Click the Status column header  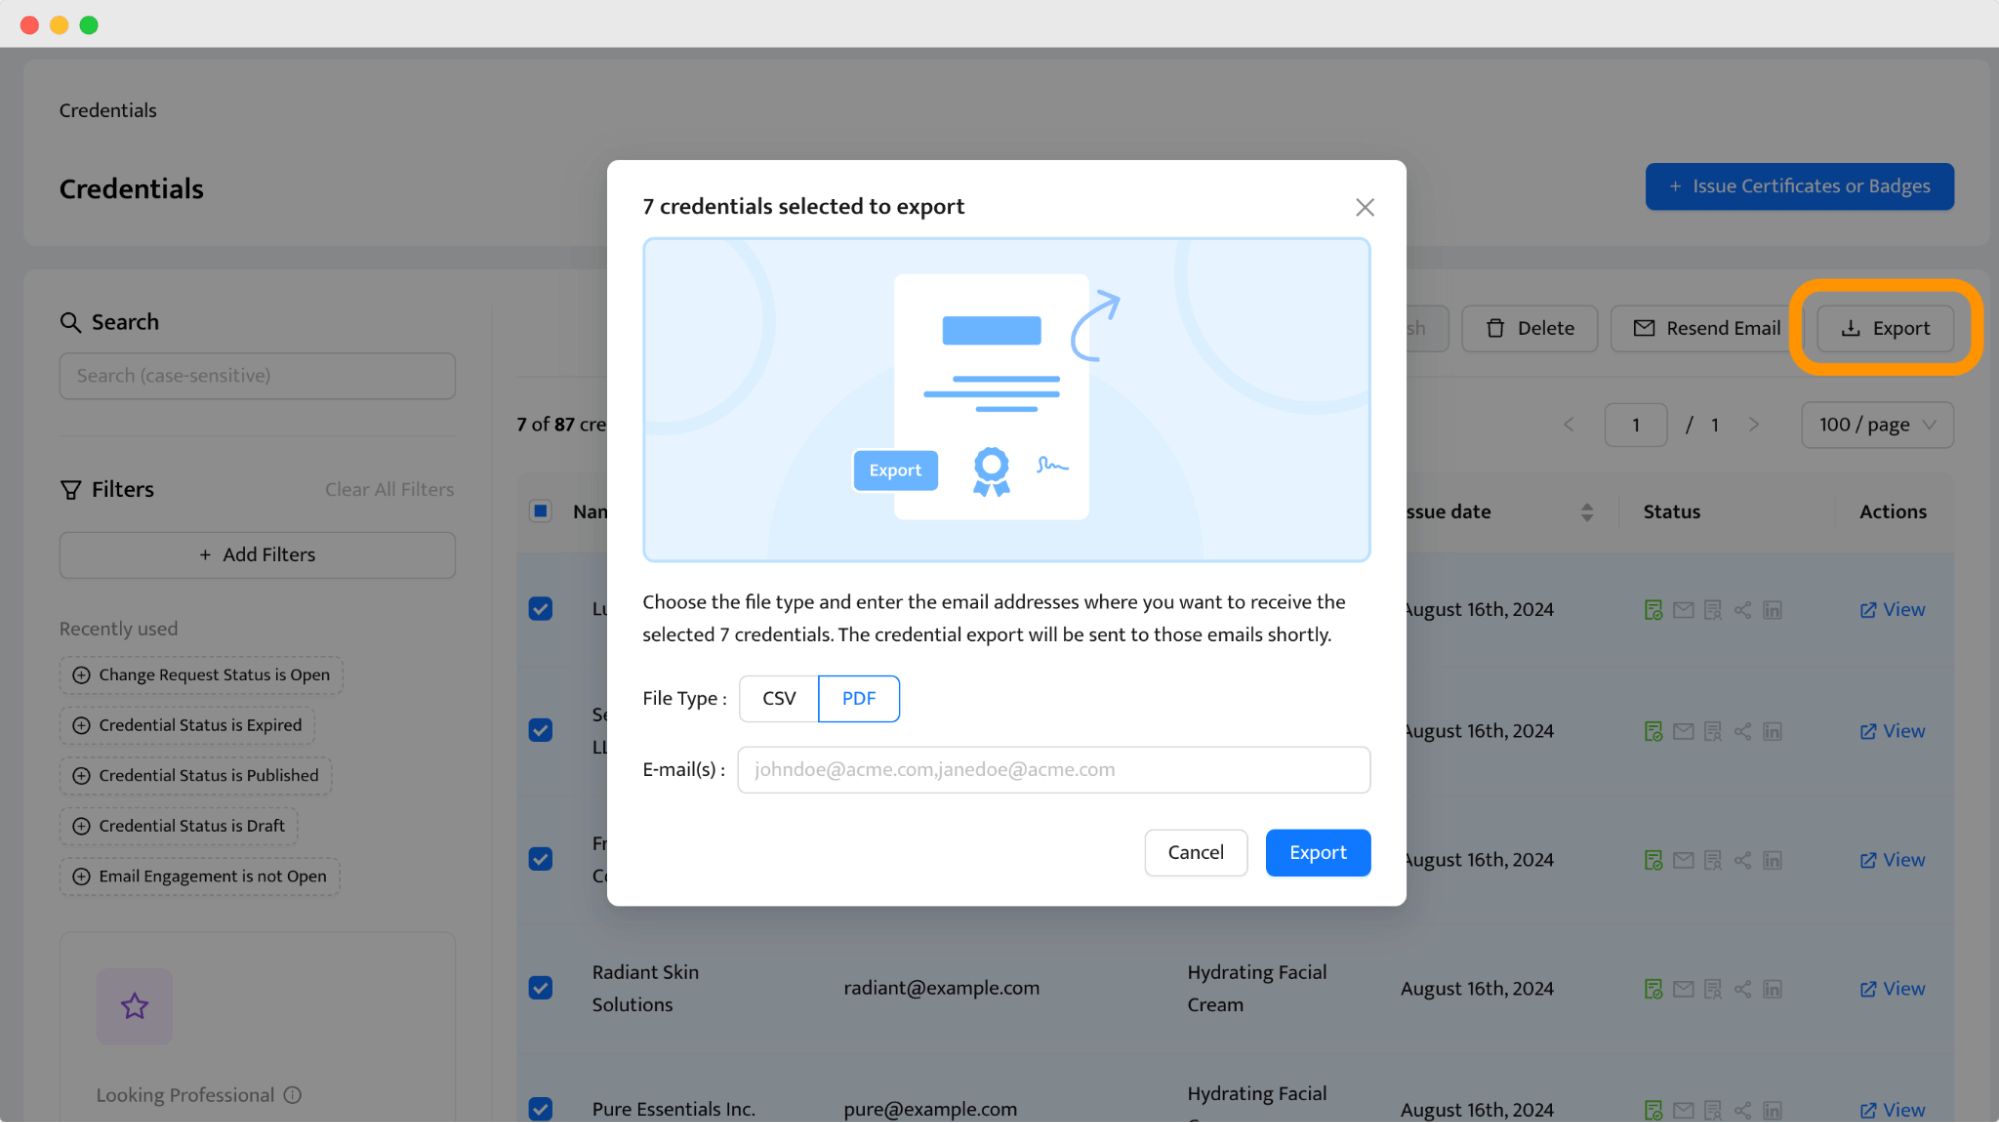pyautogui.click(x=1671, y=511)
